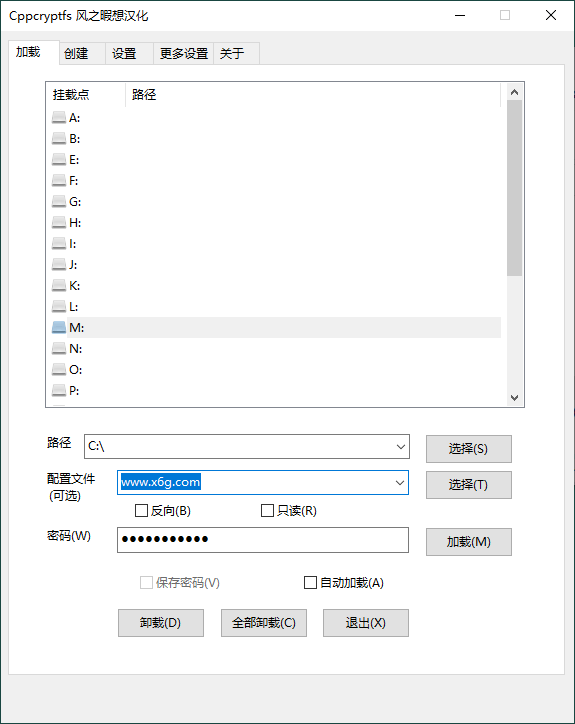Image resolution: width=575 pixels, height=724 pixels.
Task: Expand the 路径 path dropdown arrow
Action: pyautogui.click(x=400, y=447)
